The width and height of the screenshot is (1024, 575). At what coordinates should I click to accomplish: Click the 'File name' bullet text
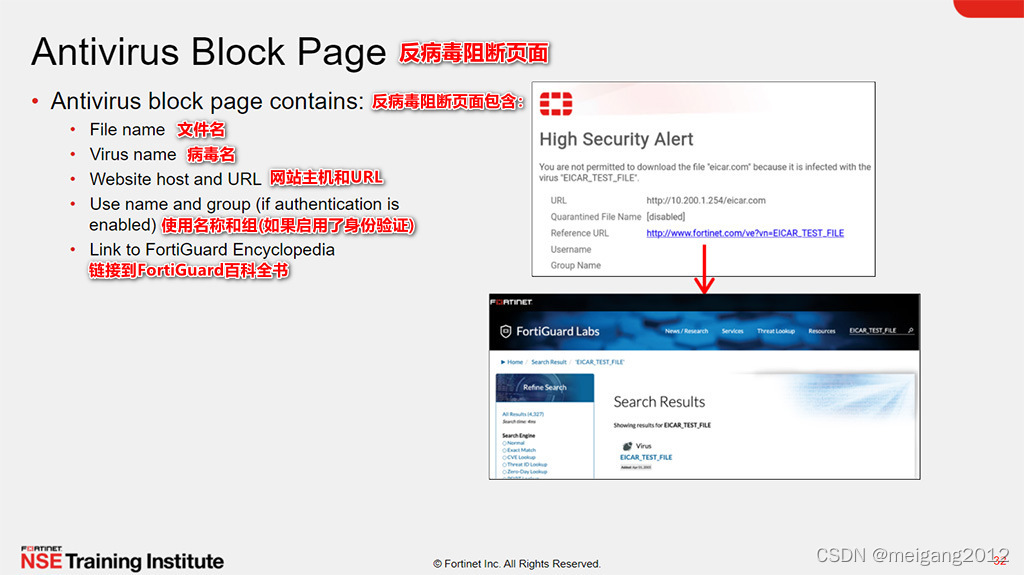[x=127, y=130]
